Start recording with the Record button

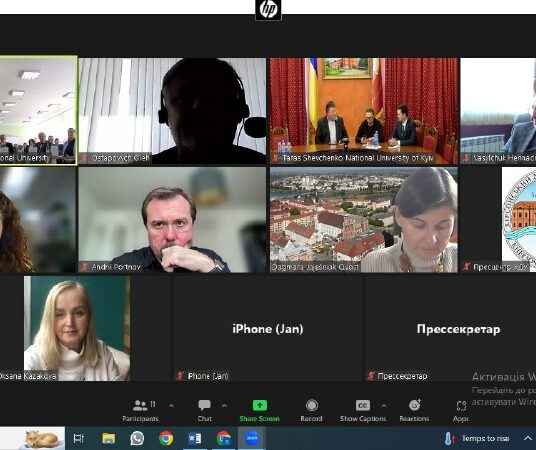point(311,411)
